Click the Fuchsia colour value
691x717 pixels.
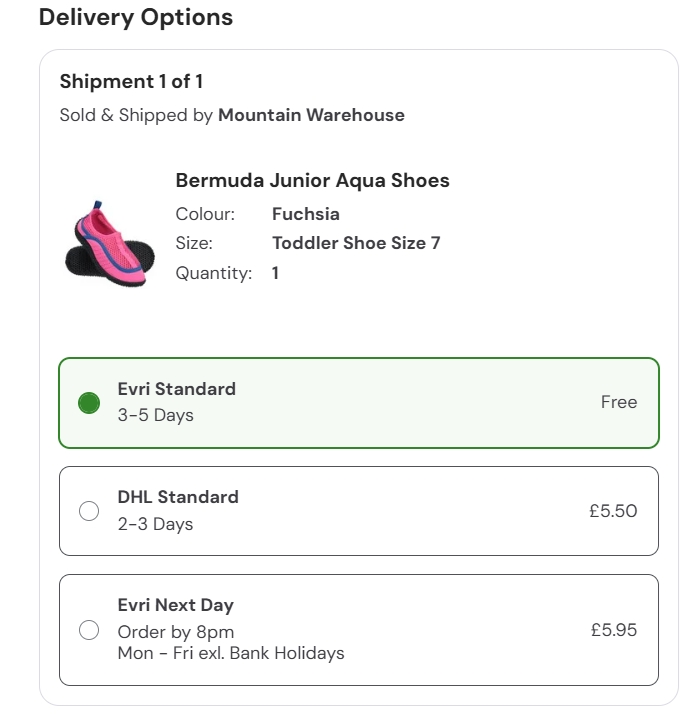click(x=306, y=214)
